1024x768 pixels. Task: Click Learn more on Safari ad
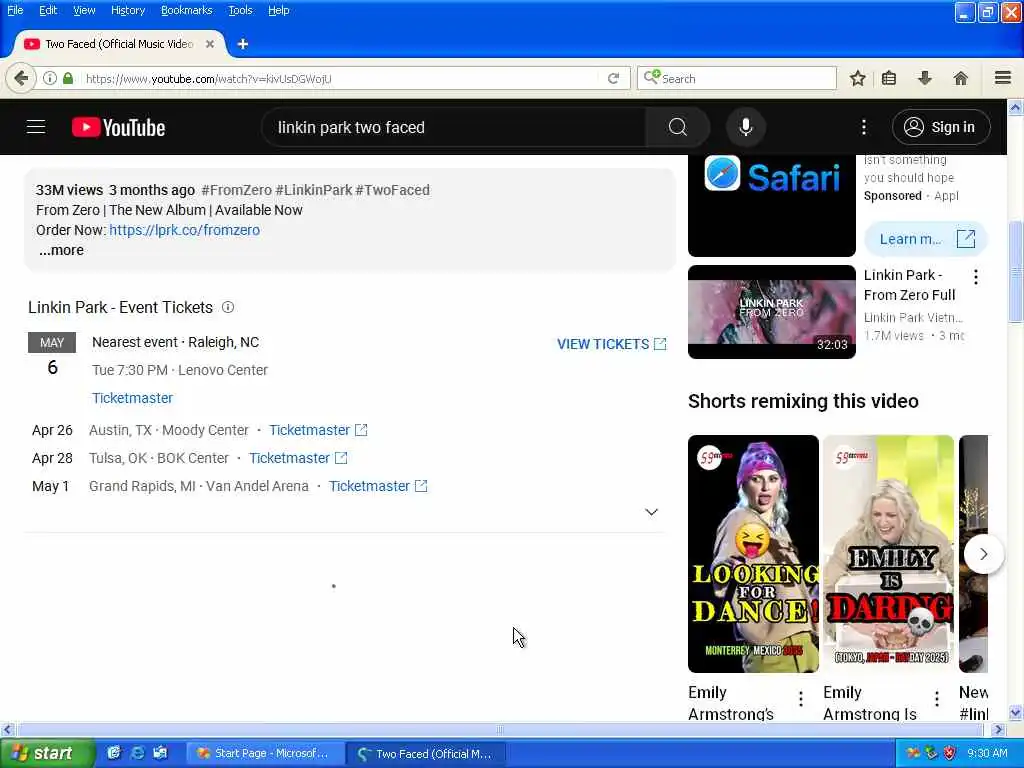(x=926, y=239)
